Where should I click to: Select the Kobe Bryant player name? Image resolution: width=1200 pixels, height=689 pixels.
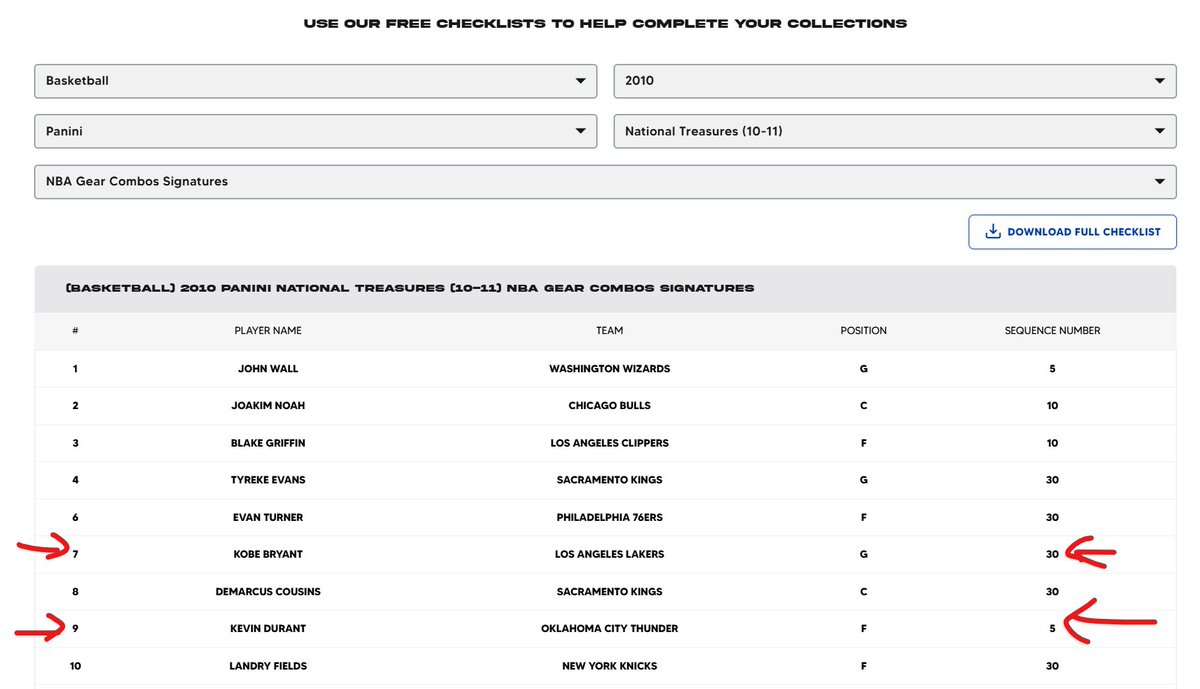268,554
